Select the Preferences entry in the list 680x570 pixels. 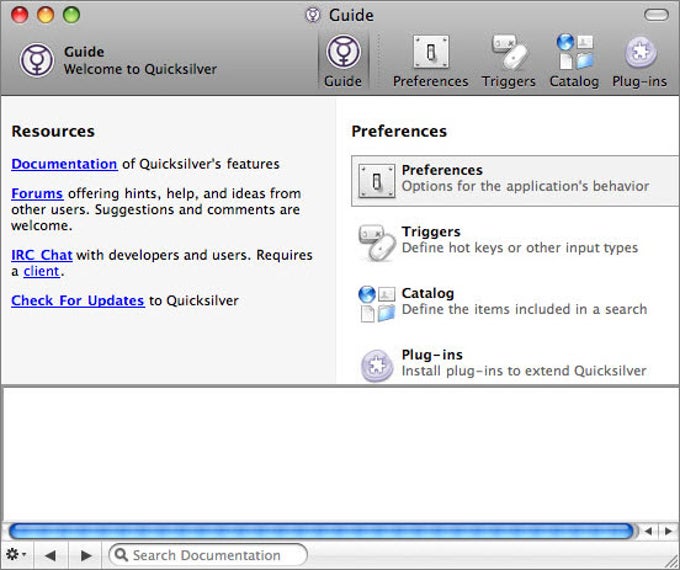[515, 181]
